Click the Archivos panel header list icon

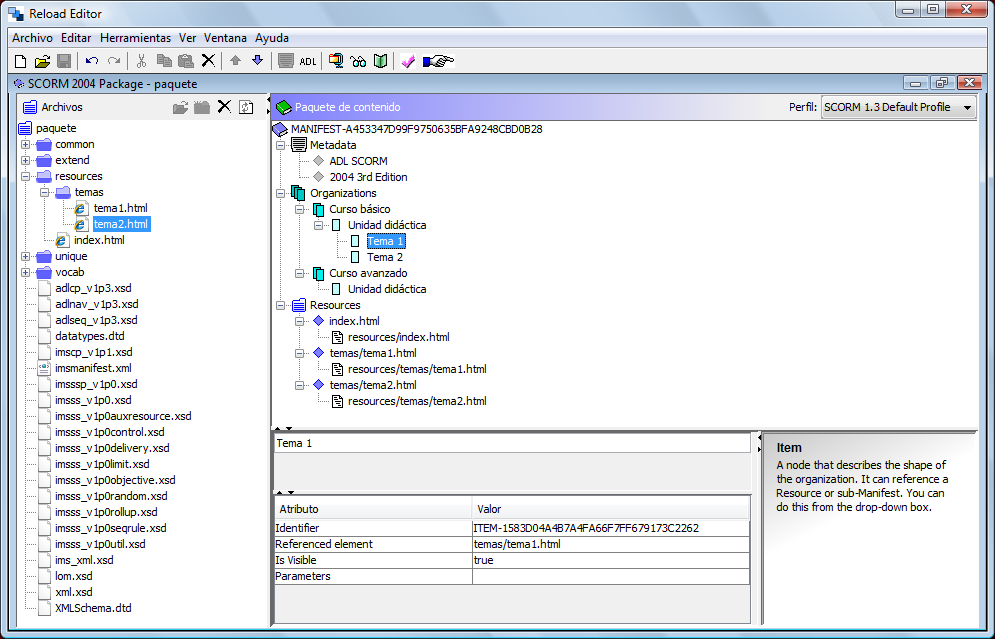pyautogui.click(x=30, y=107)
